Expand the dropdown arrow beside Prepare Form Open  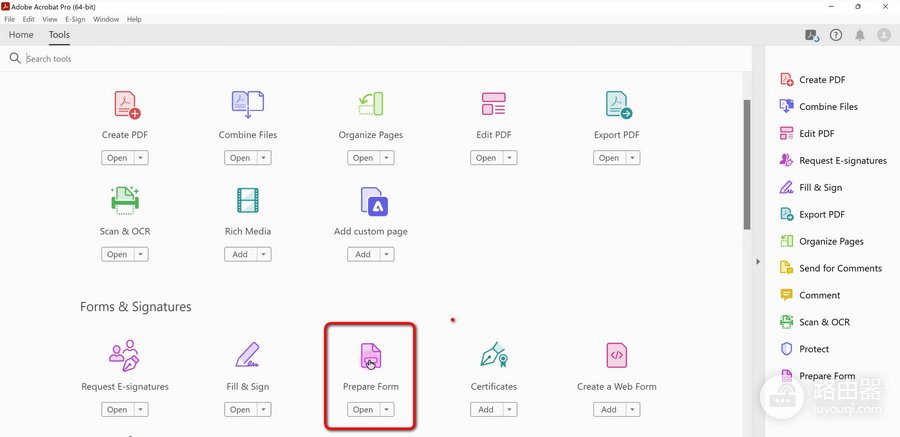pyautogui.click(x=387, y=409)
